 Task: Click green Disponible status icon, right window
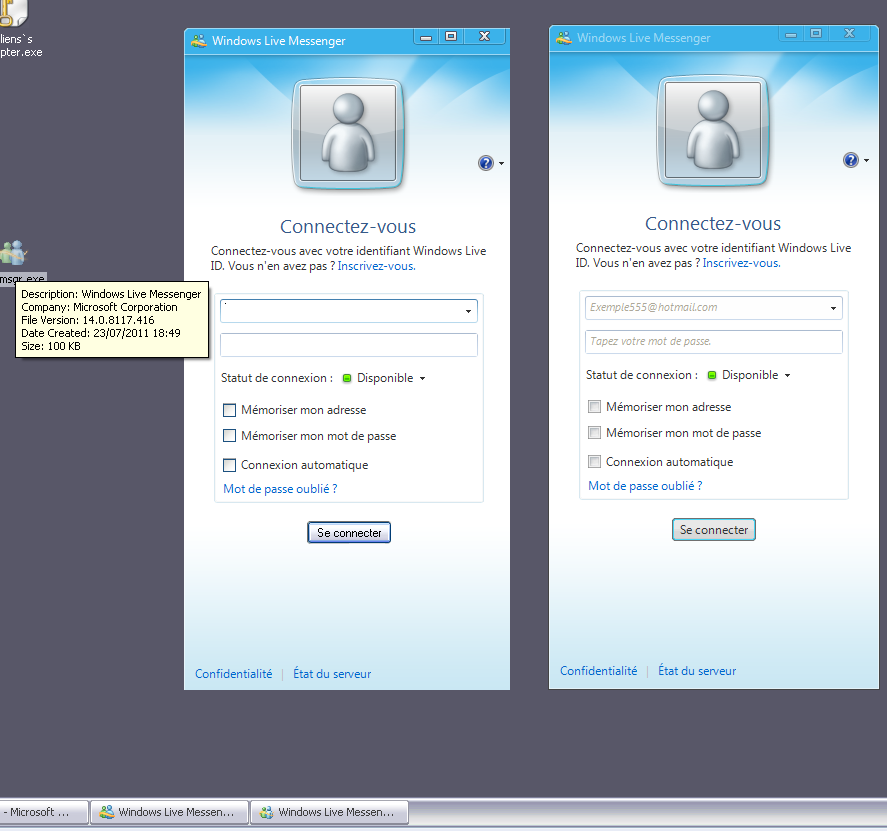pos(712,375)
